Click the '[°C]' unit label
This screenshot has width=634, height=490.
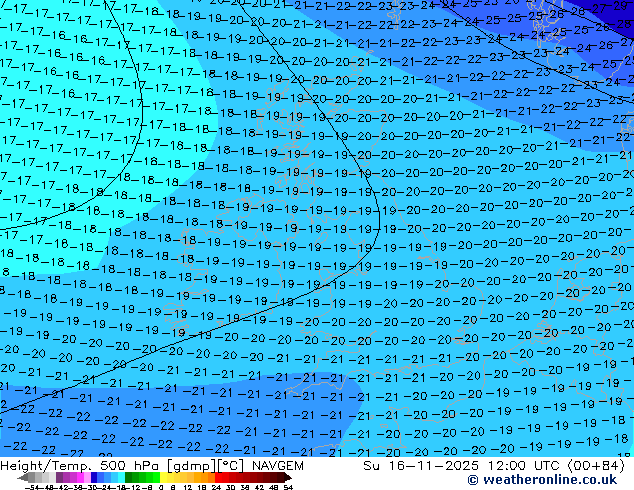click(231, 466)
